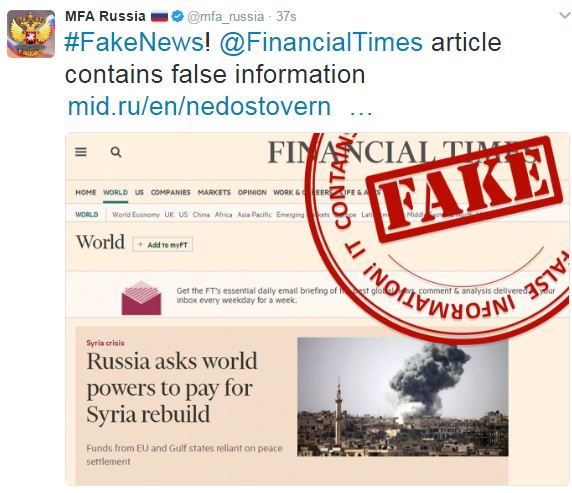Select the OPINION navigation tab
Image resolution: width=572 pixels, height=493 pixels.
[252, 192]
